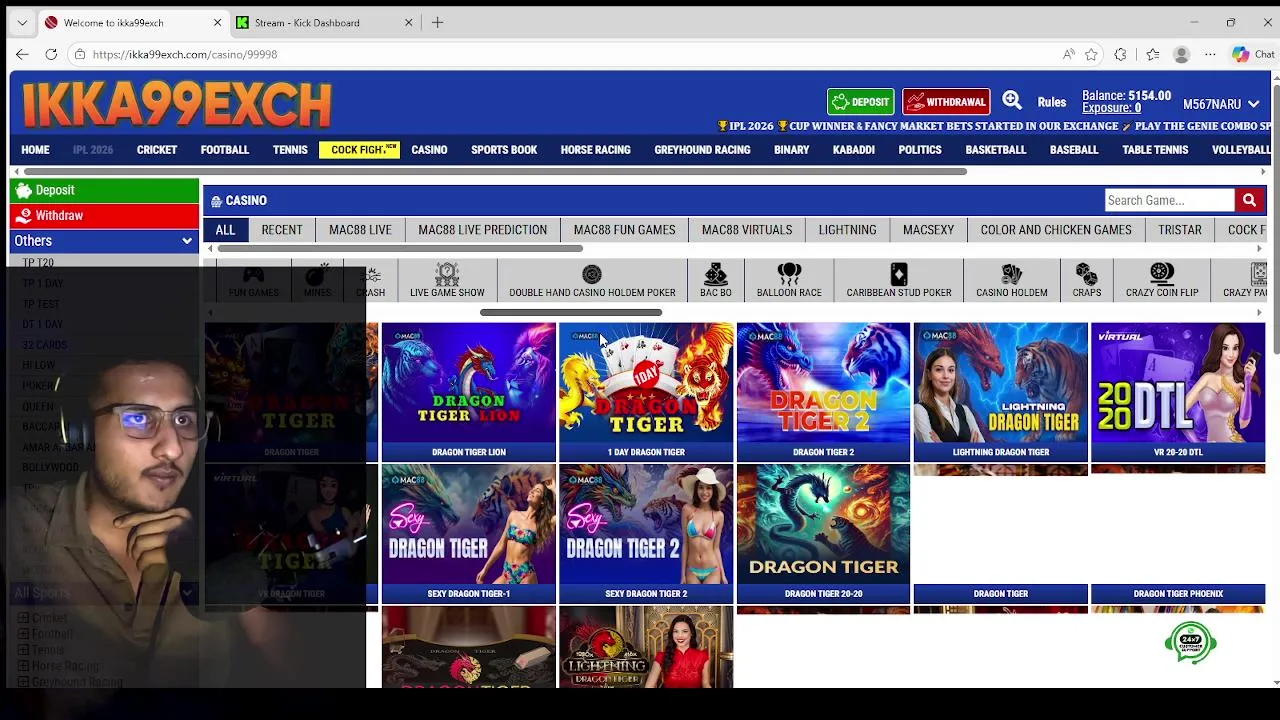Image resolution: width=1280 pixels, height=720 pixels.
Task: Open the Read aloud icon
Action: (1068, 54)
